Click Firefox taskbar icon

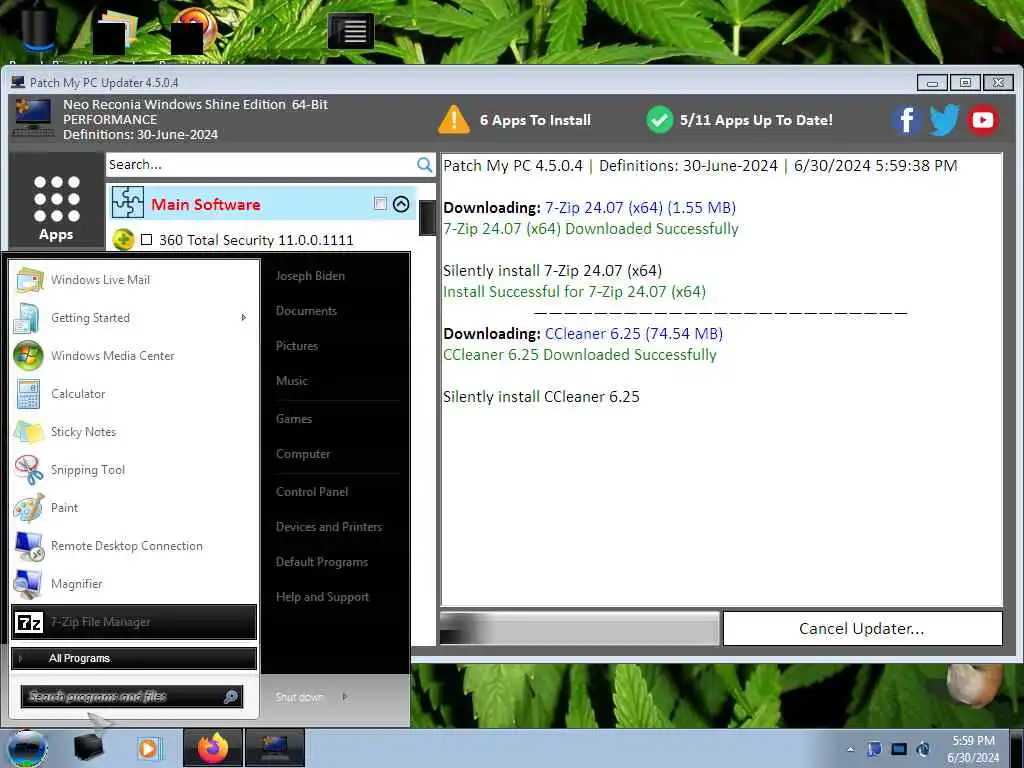pyautogui.click(x=213, y=748)
